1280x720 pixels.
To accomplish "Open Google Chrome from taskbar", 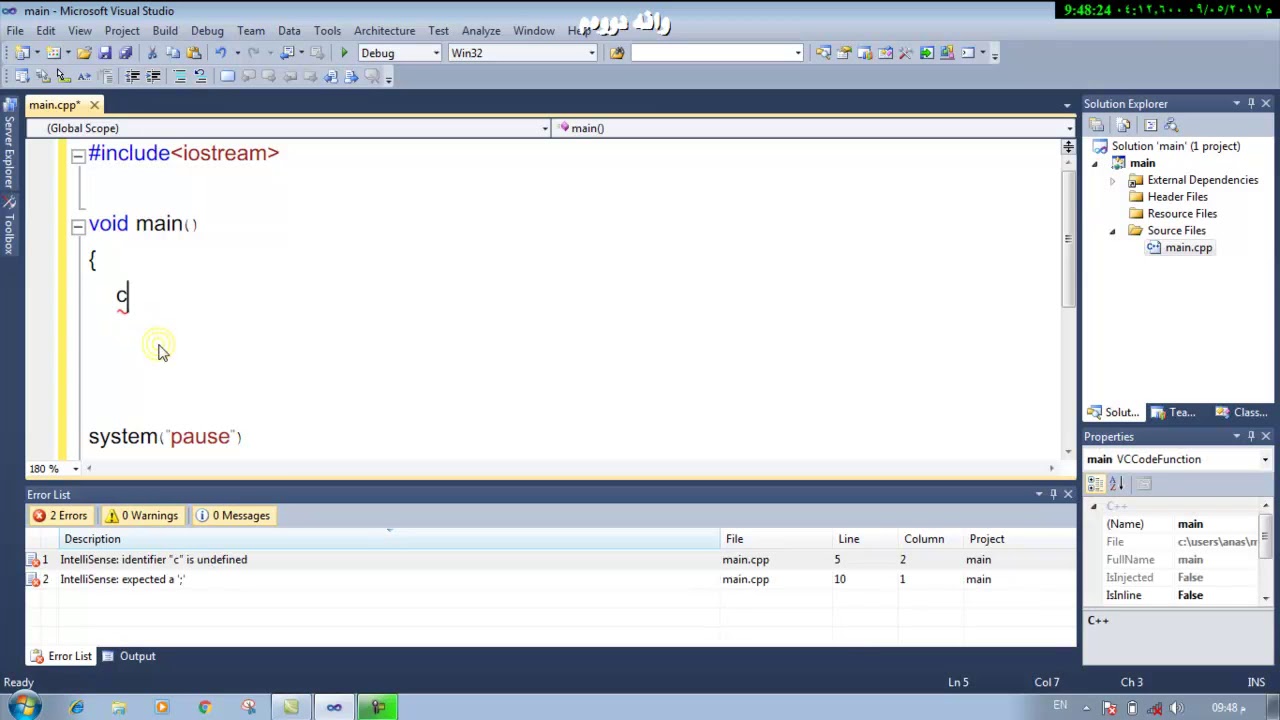I will pyautogui.click(x=205, y=708).
